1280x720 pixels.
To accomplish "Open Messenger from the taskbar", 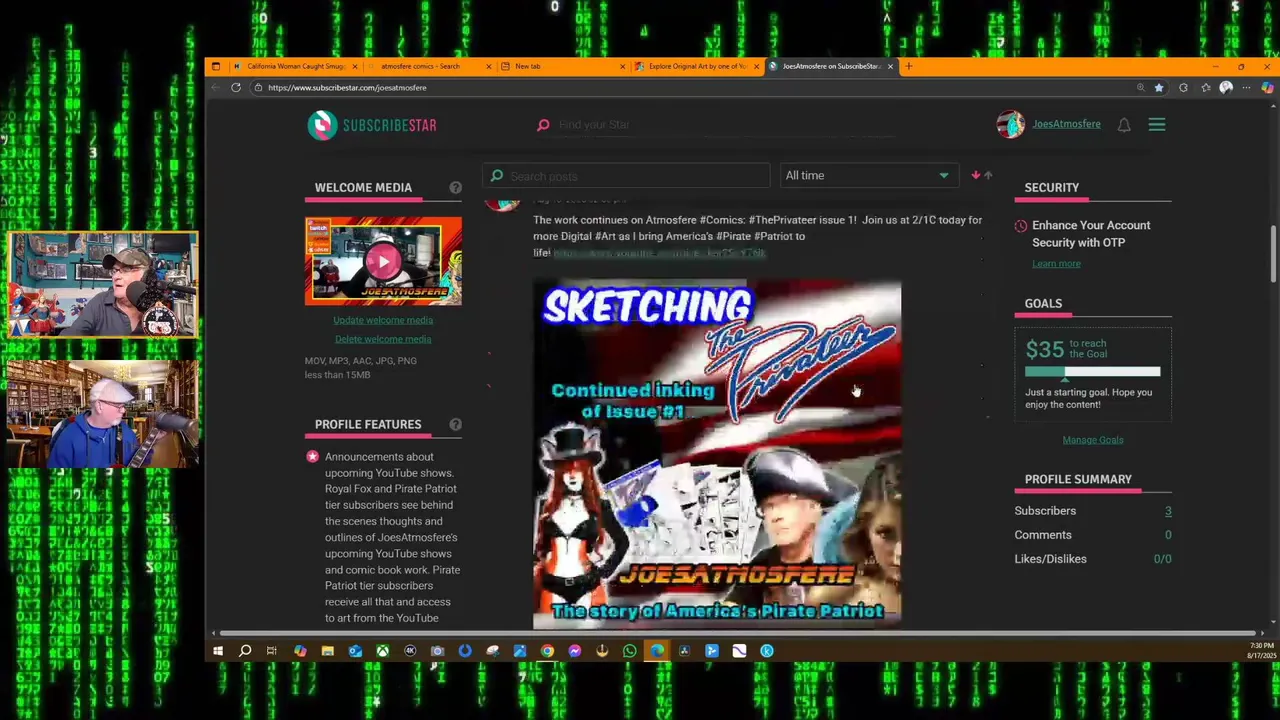I will click(x=574, y=651).
